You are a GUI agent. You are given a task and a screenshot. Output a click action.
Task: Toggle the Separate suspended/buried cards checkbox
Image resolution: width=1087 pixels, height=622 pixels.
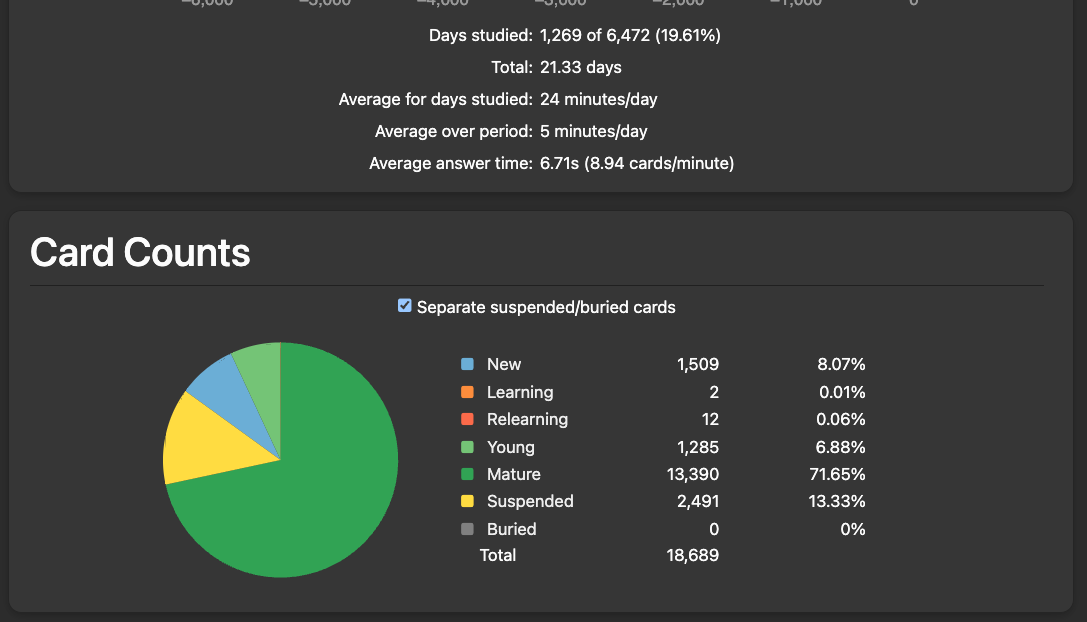[405, 306]
